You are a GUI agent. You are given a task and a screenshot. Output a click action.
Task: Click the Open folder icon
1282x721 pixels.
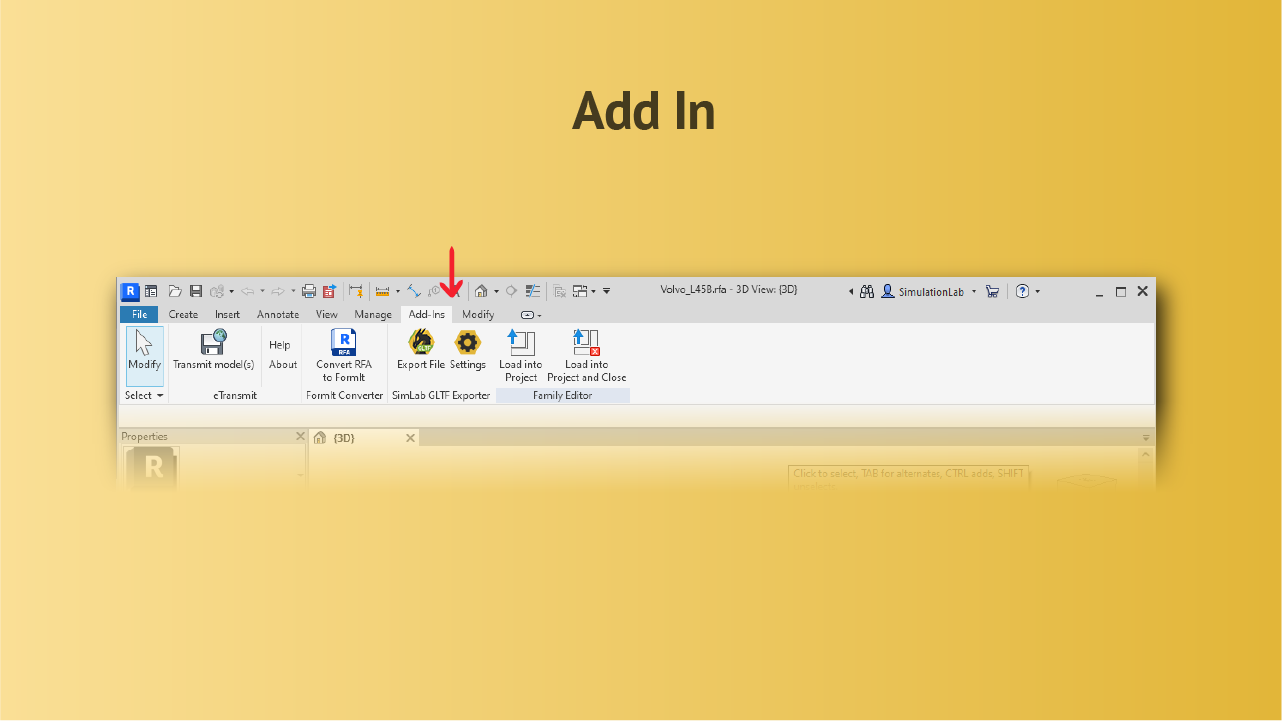pyautogui.click(x=175, y=291)
